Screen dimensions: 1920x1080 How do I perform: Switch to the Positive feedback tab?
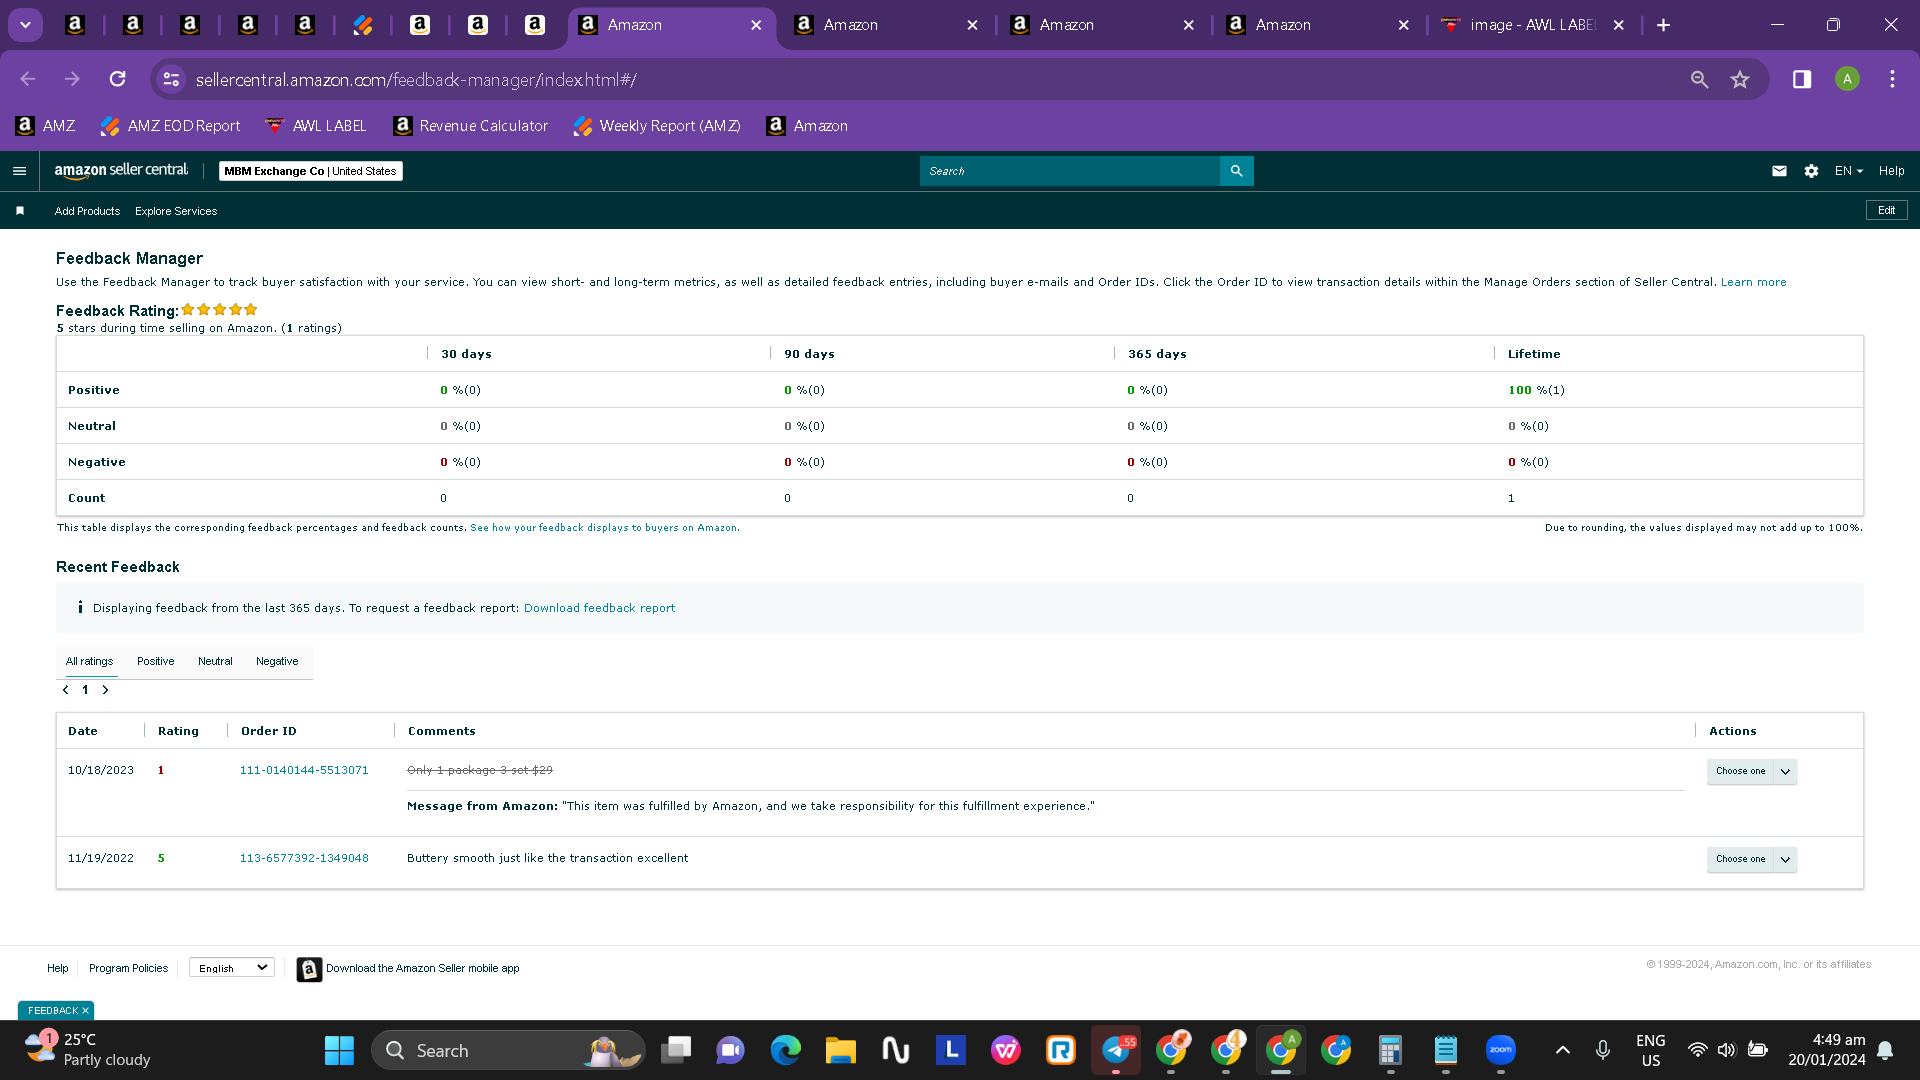[155, 661]
